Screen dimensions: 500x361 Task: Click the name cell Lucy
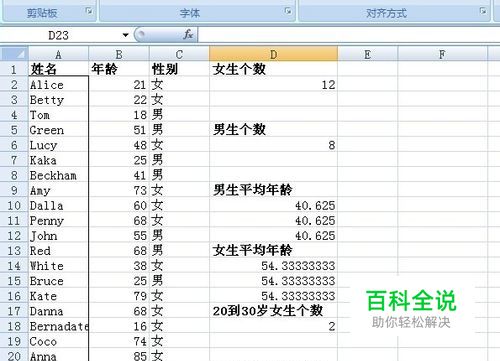tap(58, 145)
